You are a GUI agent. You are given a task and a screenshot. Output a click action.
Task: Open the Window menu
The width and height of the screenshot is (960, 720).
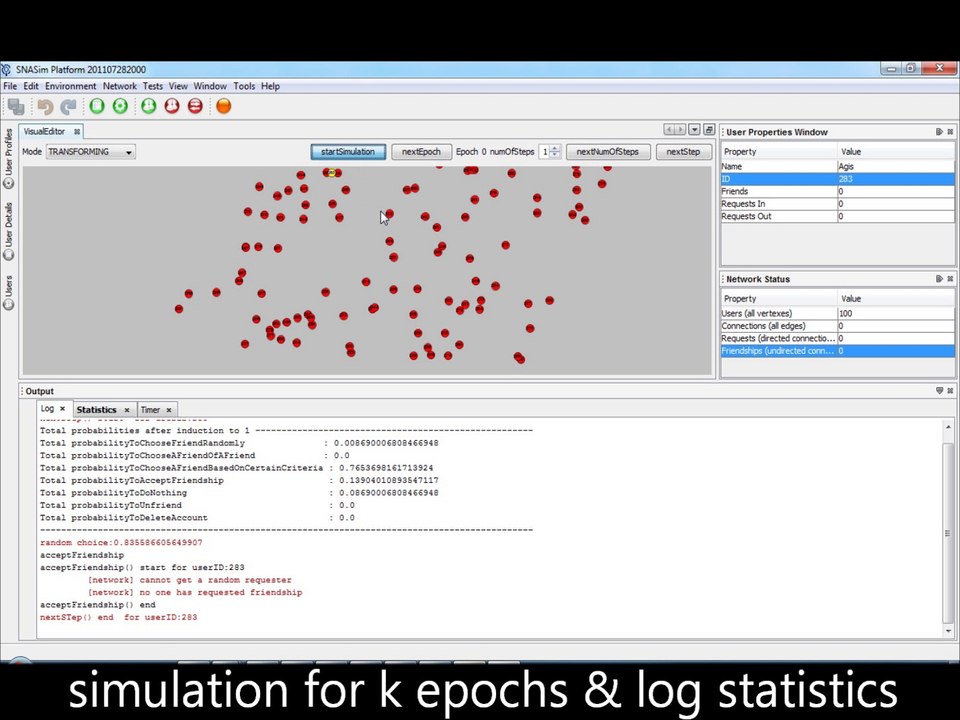click(210, 86)
